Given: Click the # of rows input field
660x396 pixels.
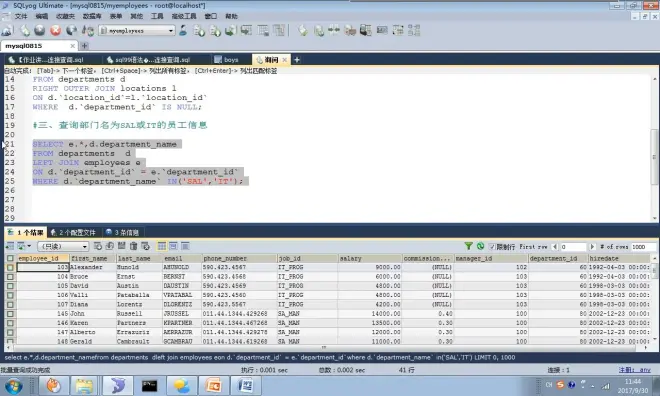Looking at the screenshot, I should pyautogui.click(x=643, y=247).
